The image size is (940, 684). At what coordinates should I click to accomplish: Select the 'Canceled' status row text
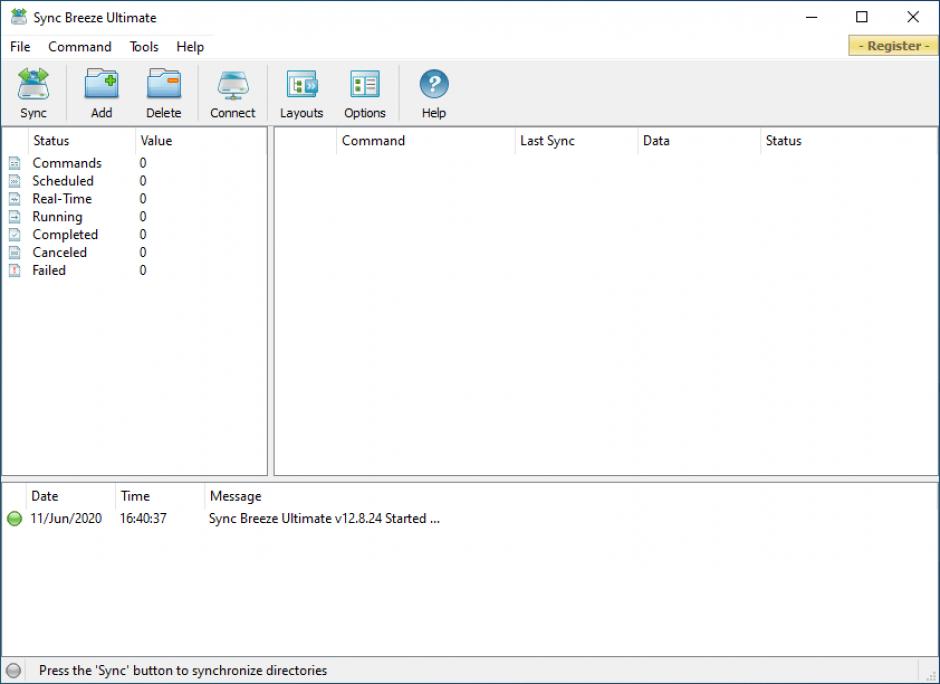click(x=59, y=253)
